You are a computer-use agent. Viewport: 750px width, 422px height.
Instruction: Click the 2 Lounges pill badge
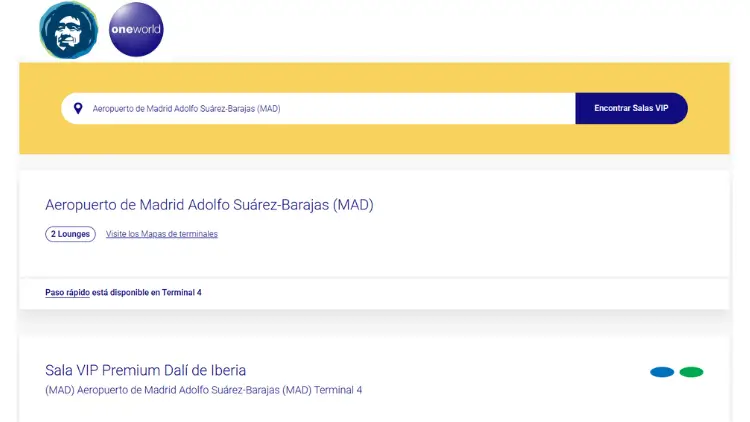click(70, 234)
